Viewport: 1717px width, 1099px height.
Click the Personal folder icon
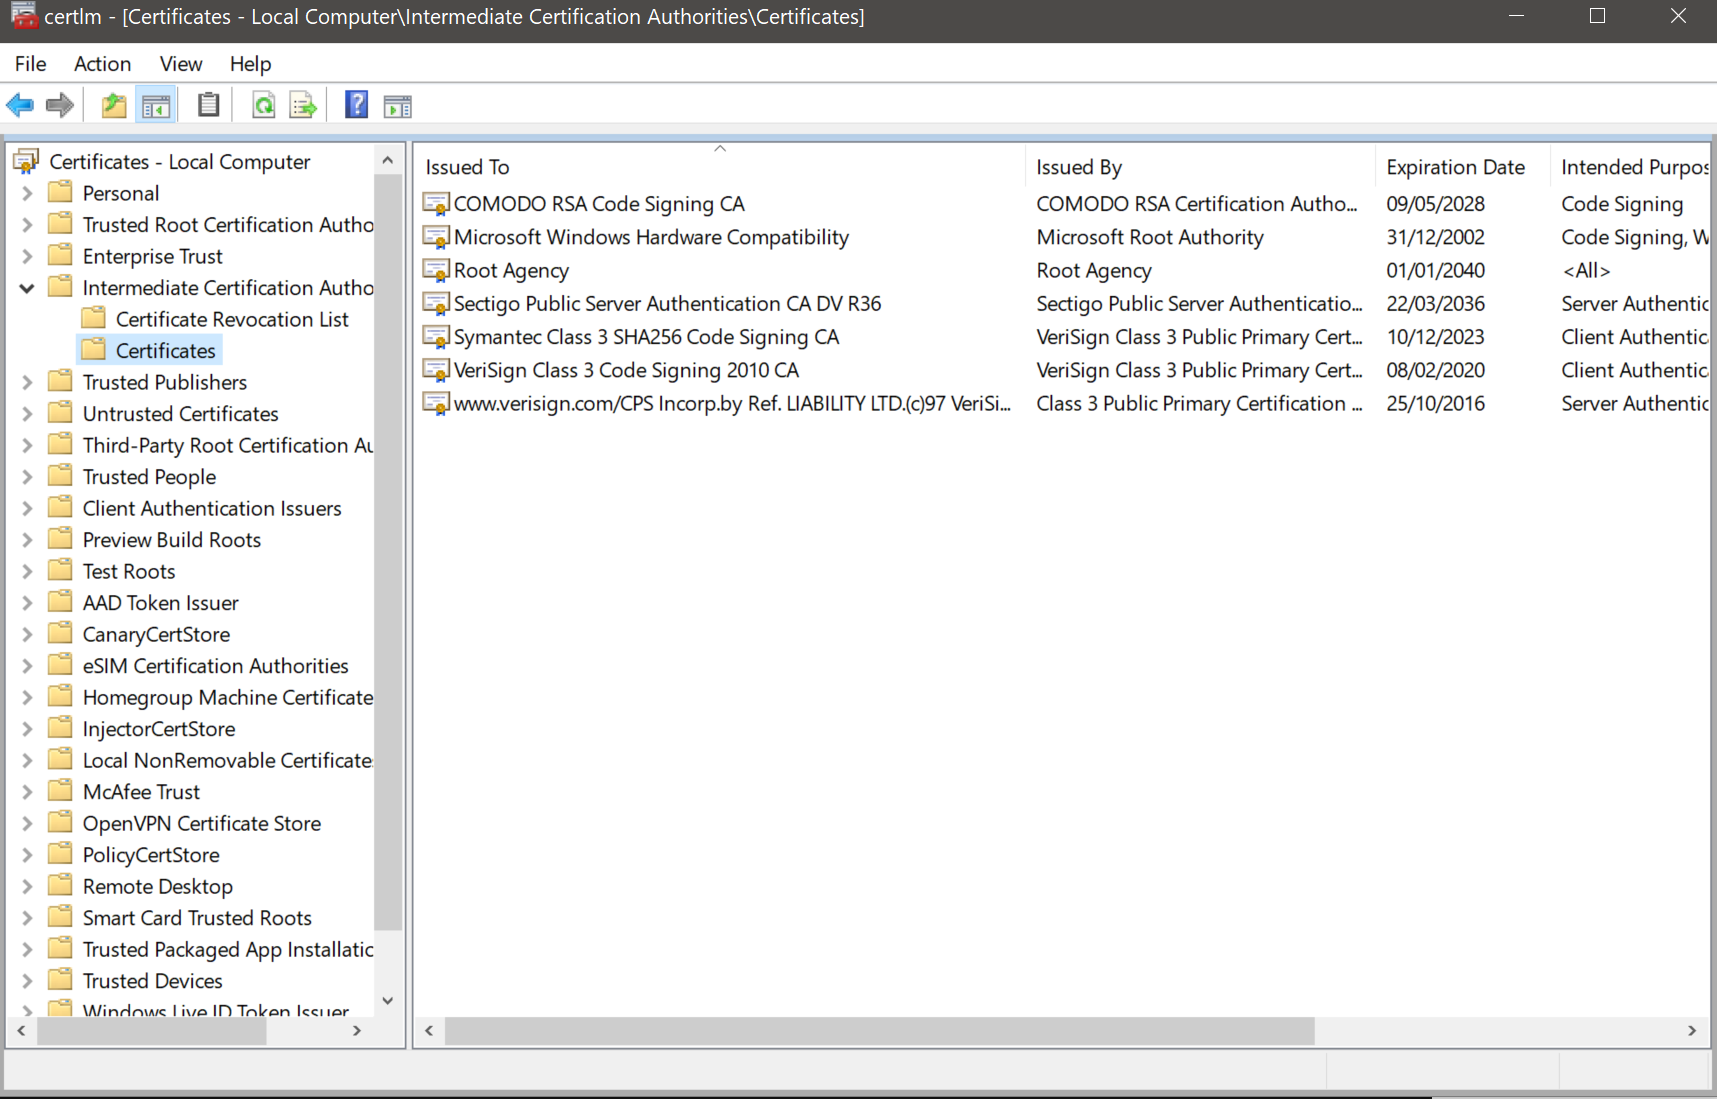coord(61,192)
